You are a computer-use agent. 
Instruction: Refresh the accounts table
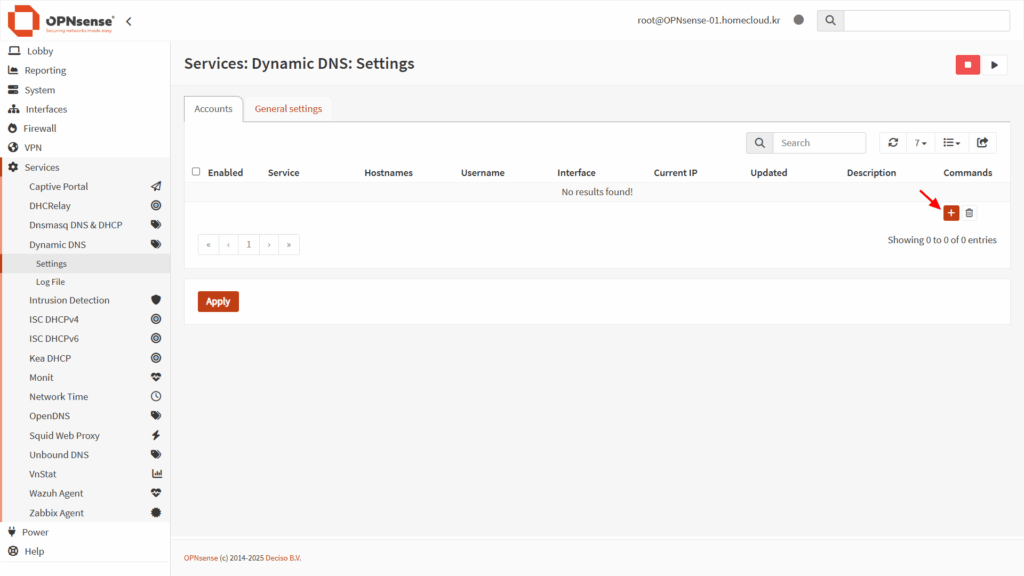[x=893, y=143]
